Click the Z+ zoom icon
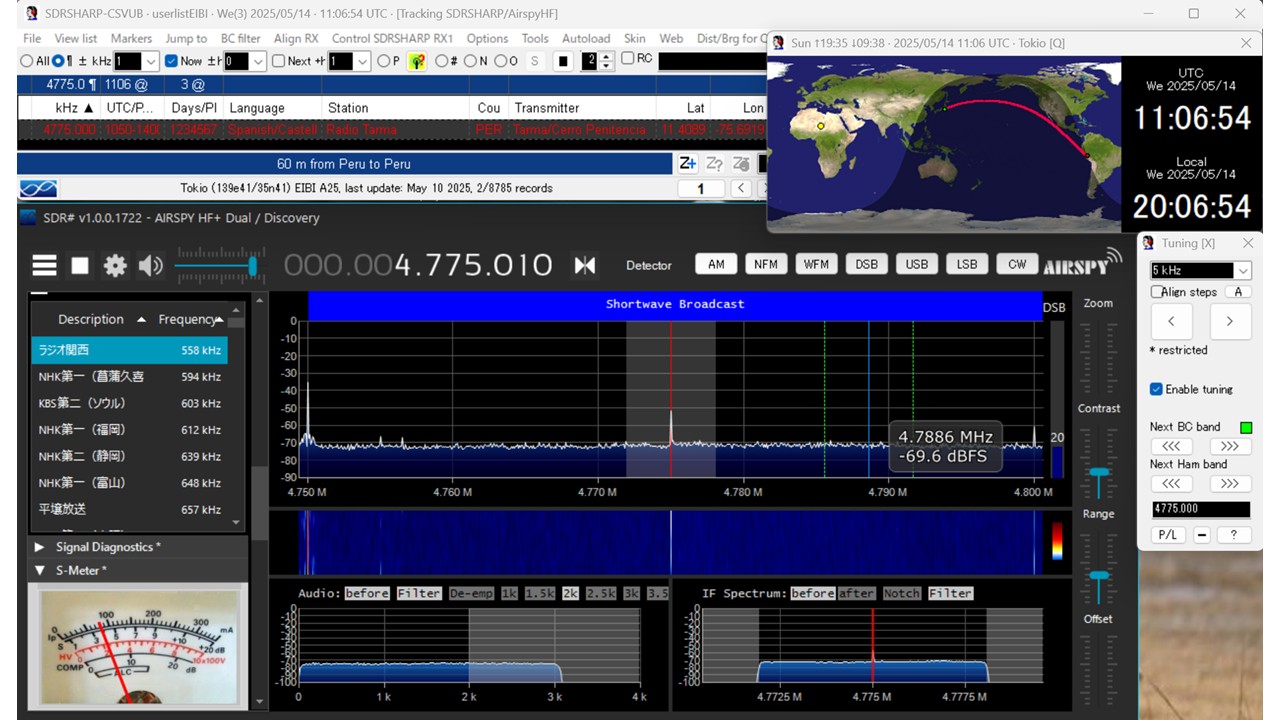The width and height of the screenshot is (1280, 720). [x=688, y=163]
